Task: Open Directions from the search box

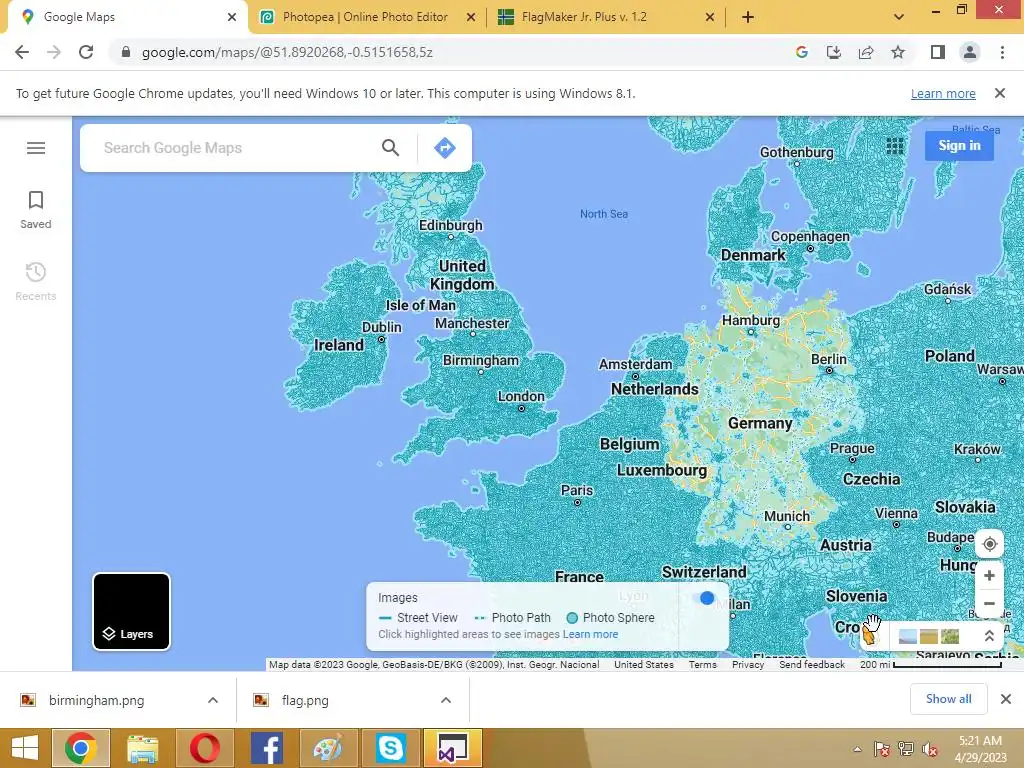Action: [x=445, y=148]
